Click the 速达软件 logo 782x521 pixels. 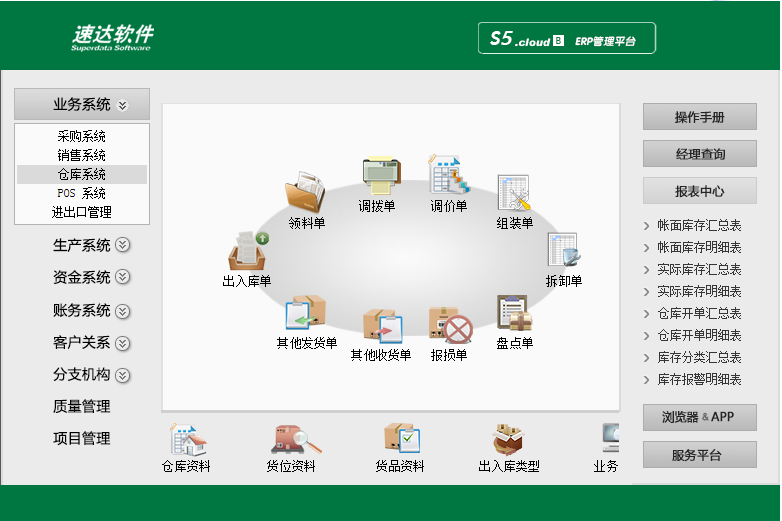point(112,38)
